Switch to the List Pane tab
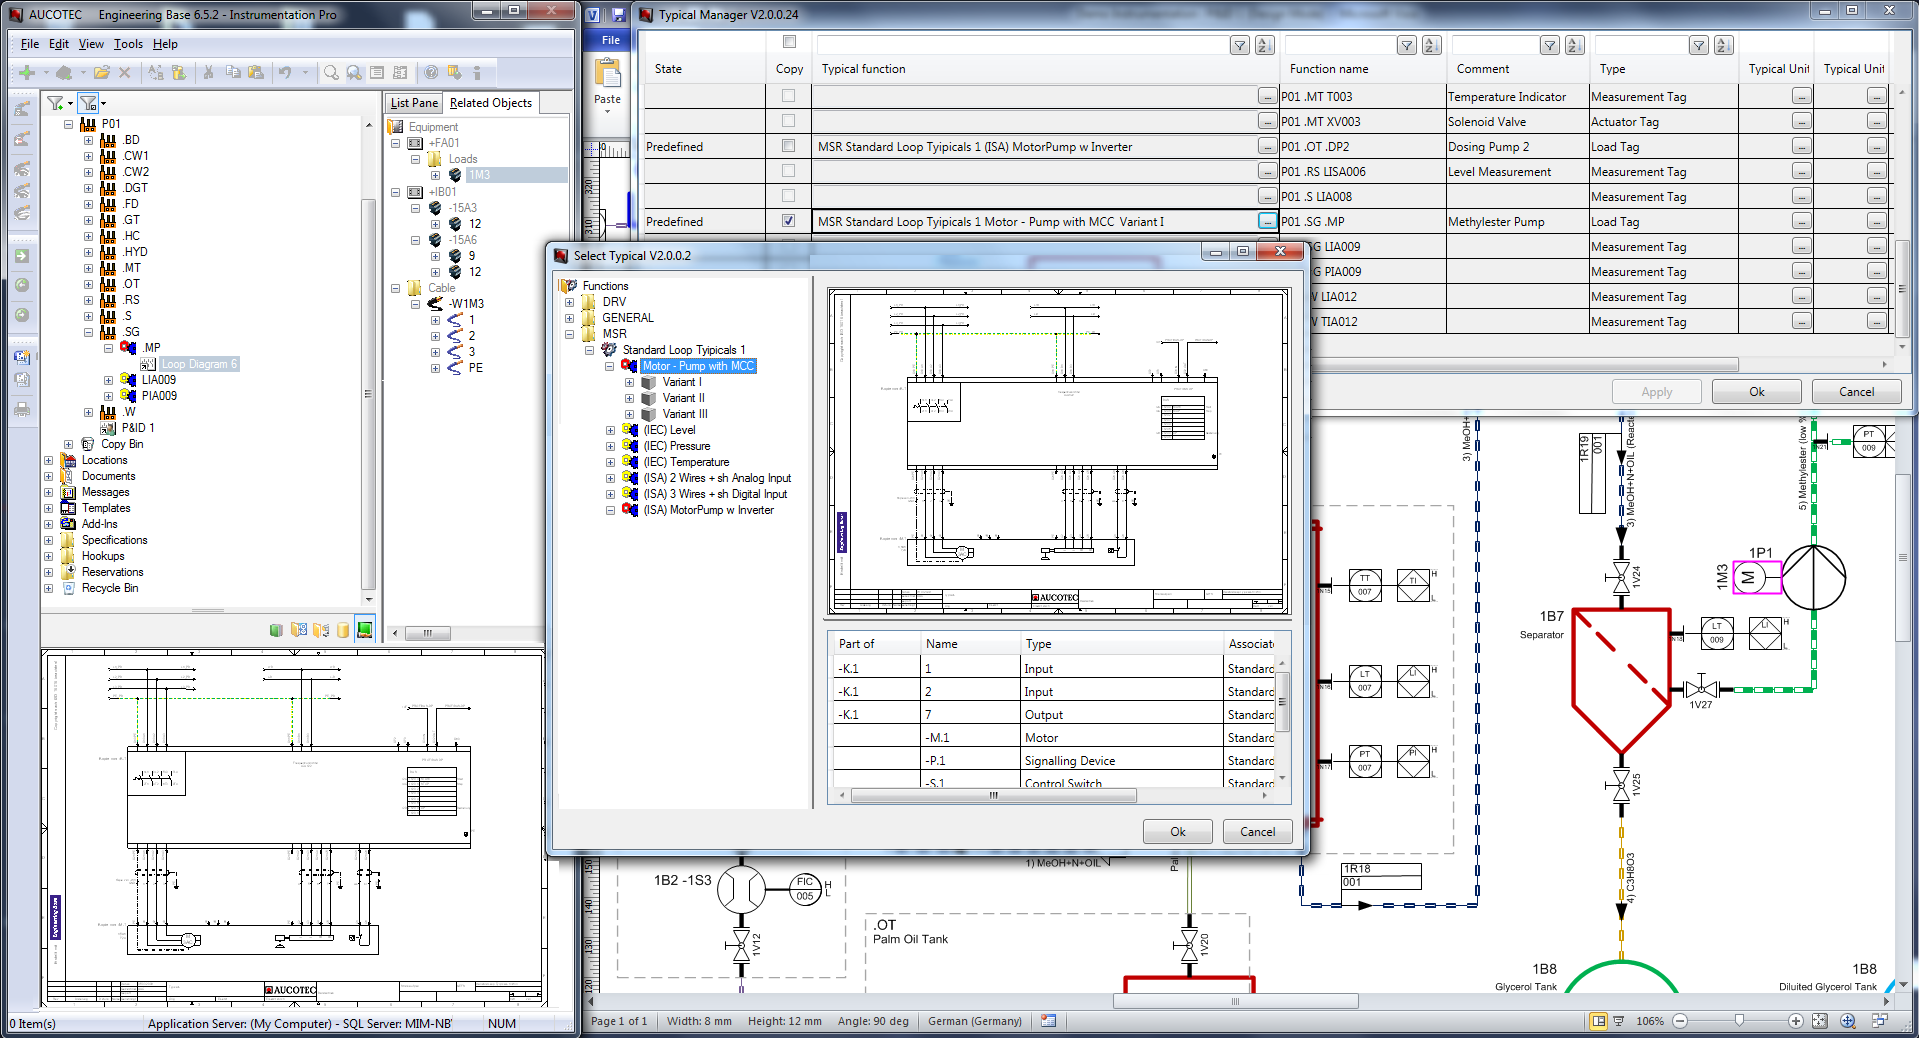This screenshot has height=1038, width=1919. 414,103
